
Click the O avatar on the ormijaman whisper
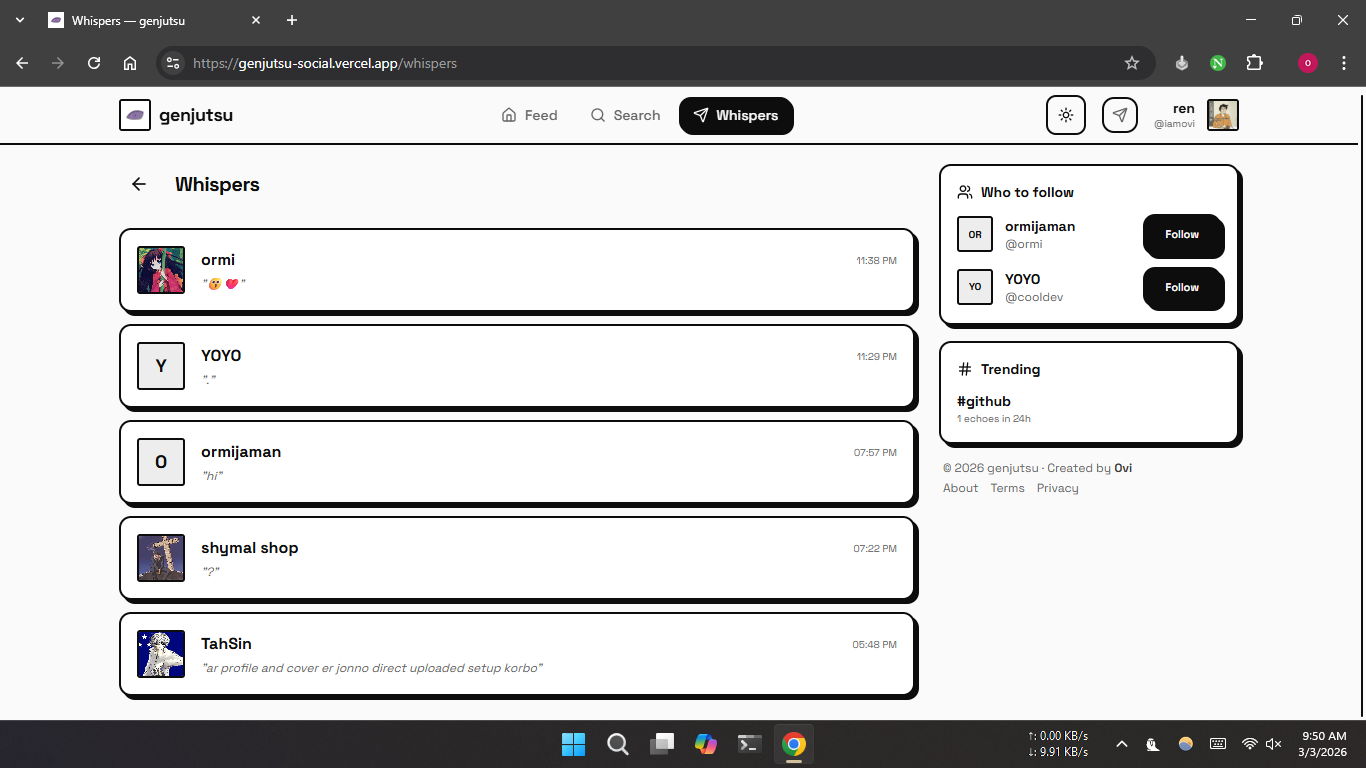(161, 462)
